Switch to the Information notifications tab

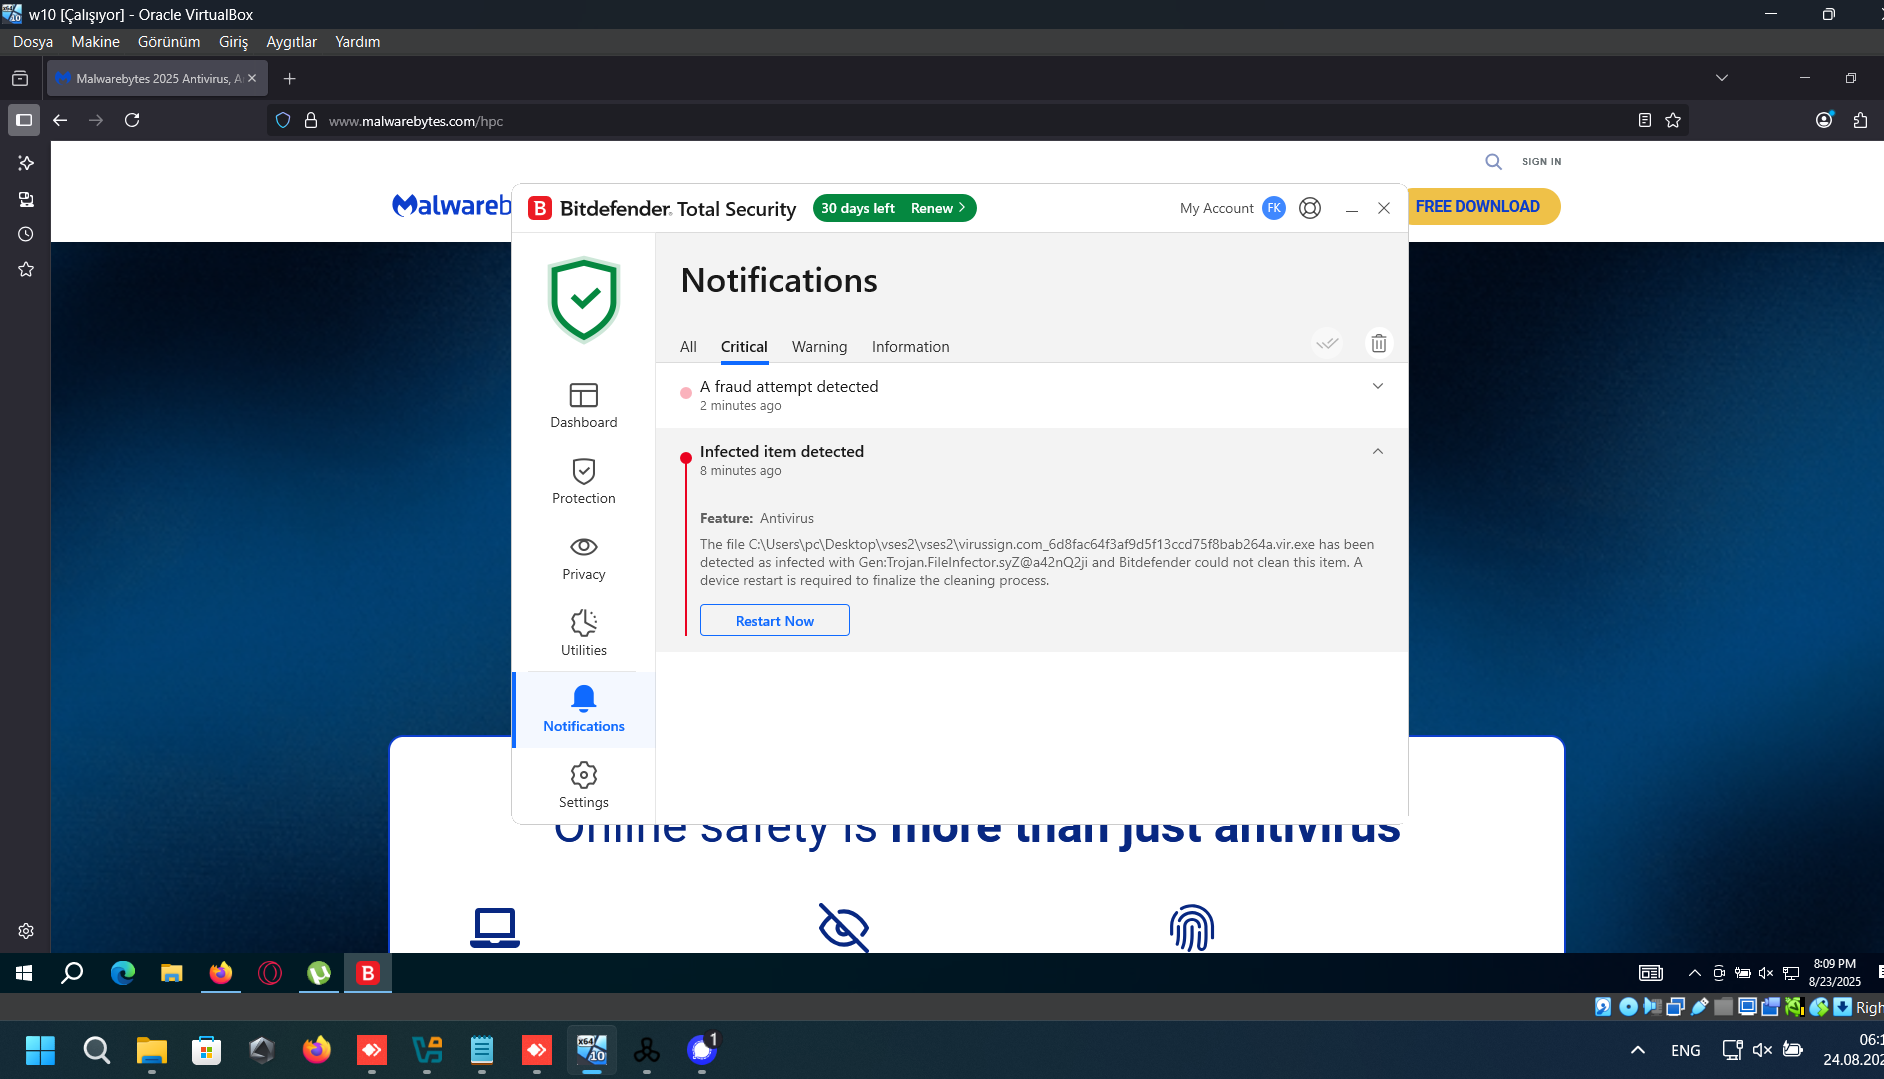(910, 347)
